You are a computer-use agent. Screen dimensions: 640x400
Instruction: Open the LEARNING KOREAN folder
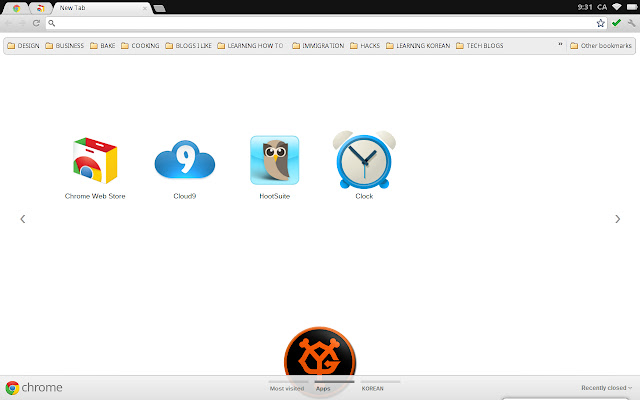pos(418,46)
